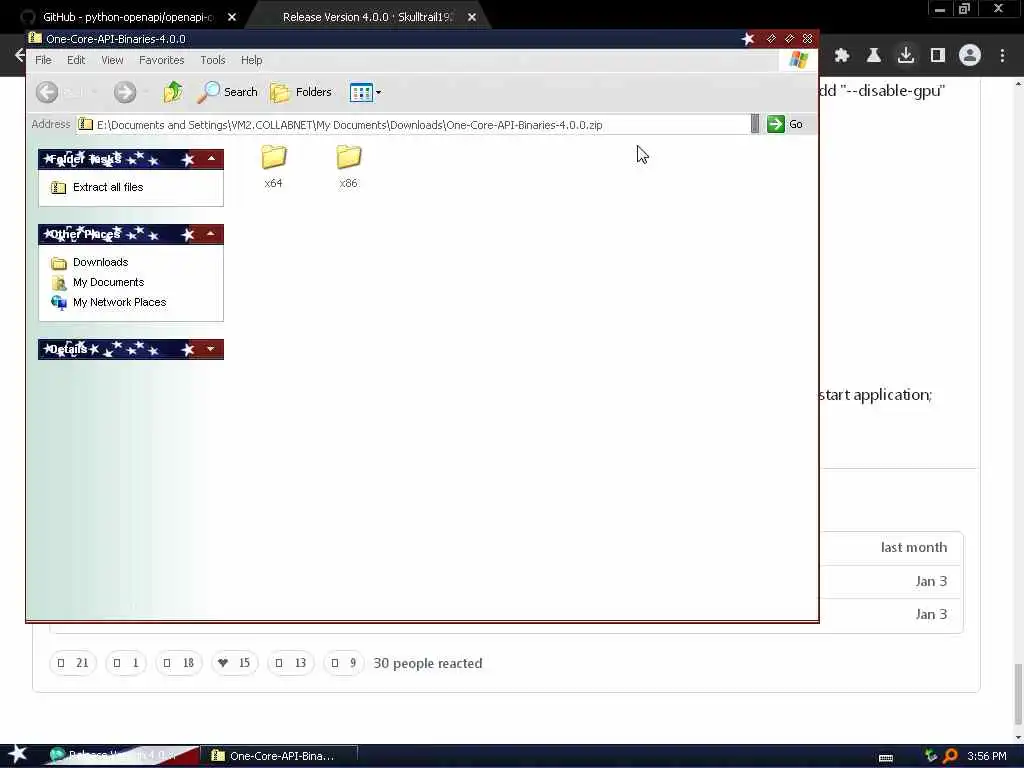
Task: Open the x86 folder
Action: 349,166
